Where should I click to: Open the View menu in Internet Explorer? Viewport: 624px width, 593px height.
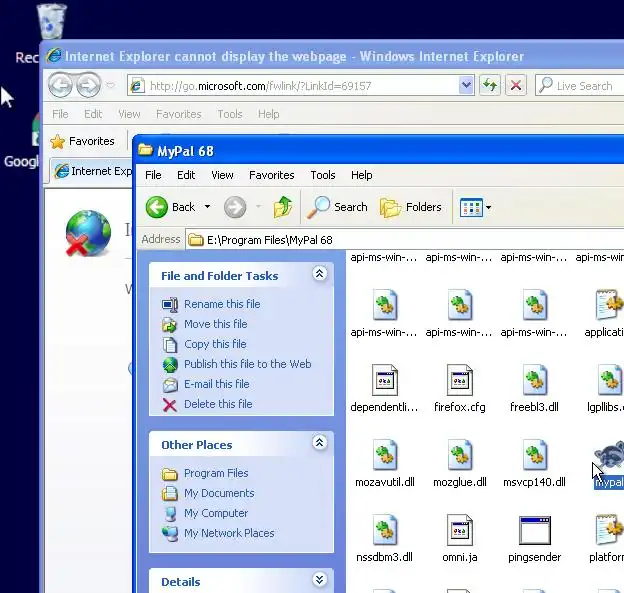point(129,114)
